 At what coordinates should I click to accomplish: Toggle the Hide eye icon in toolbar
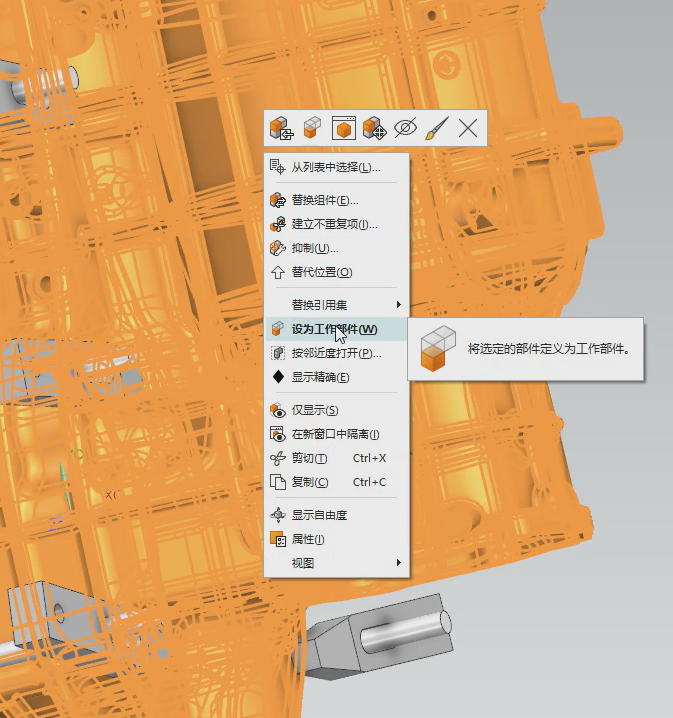pos(405,128)
